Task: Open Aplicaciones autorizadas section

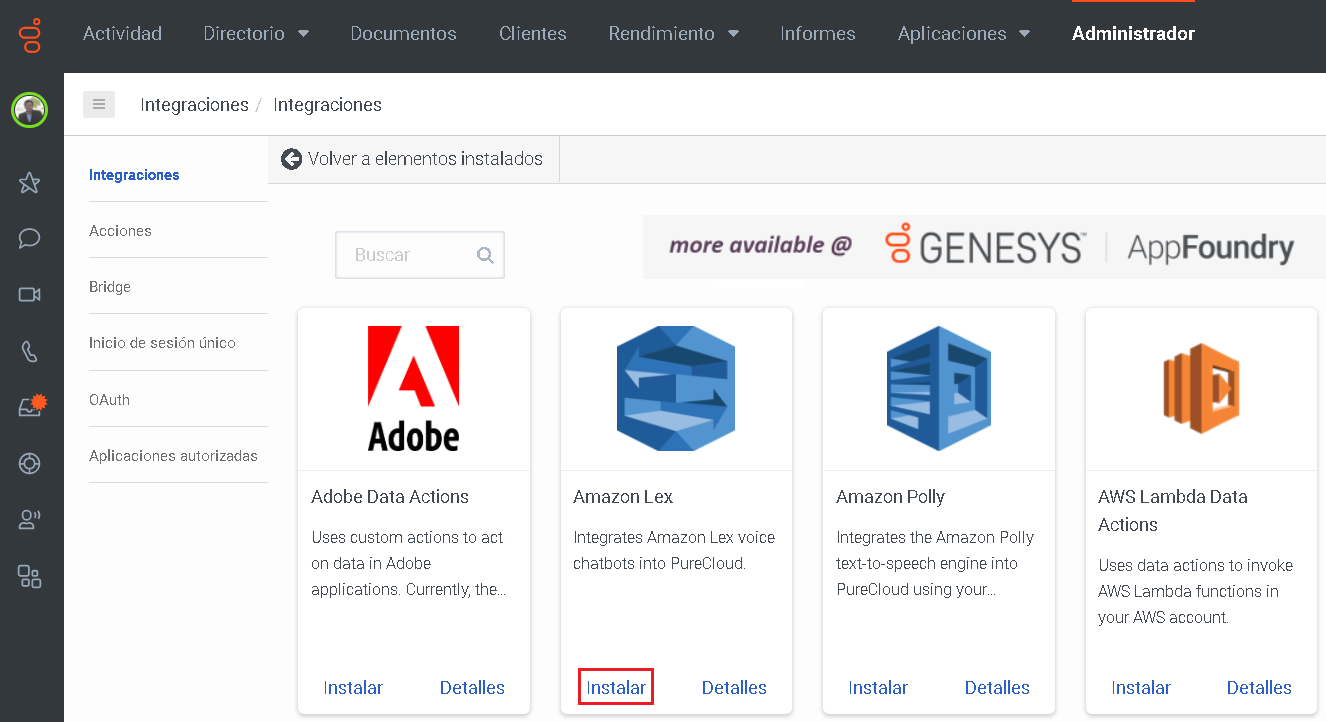Action: (173, 456)
